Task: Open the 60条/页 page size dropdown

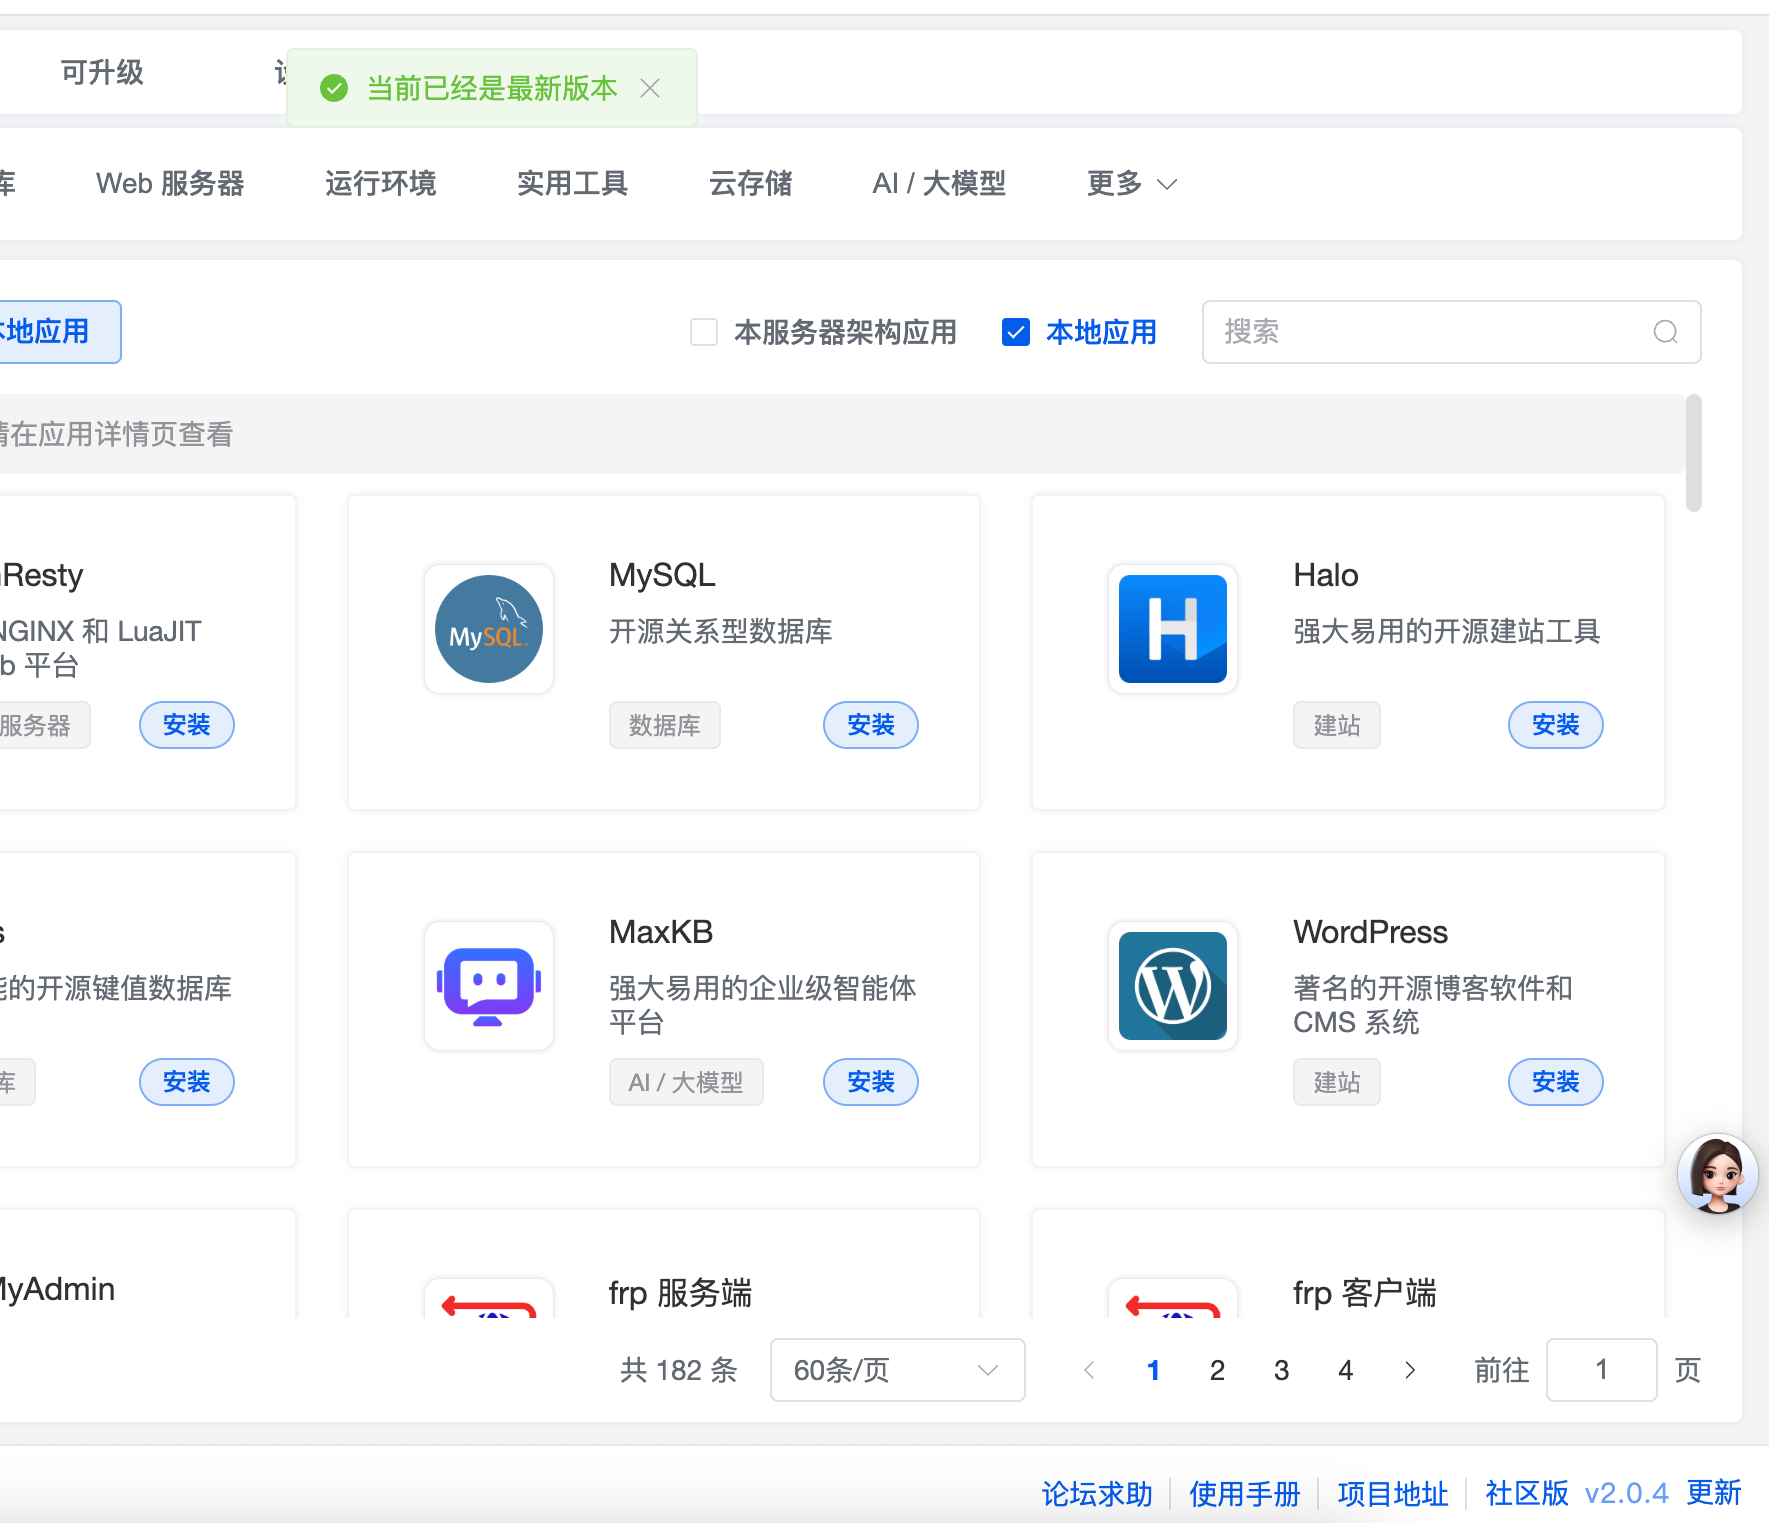Action: coord(897,1370)
